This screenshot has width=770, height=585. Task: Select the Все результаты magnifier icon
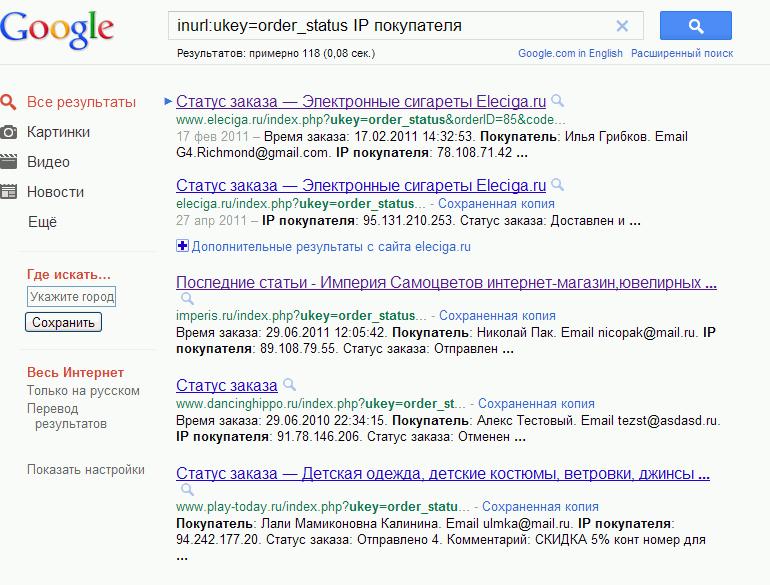coord(8,102)
